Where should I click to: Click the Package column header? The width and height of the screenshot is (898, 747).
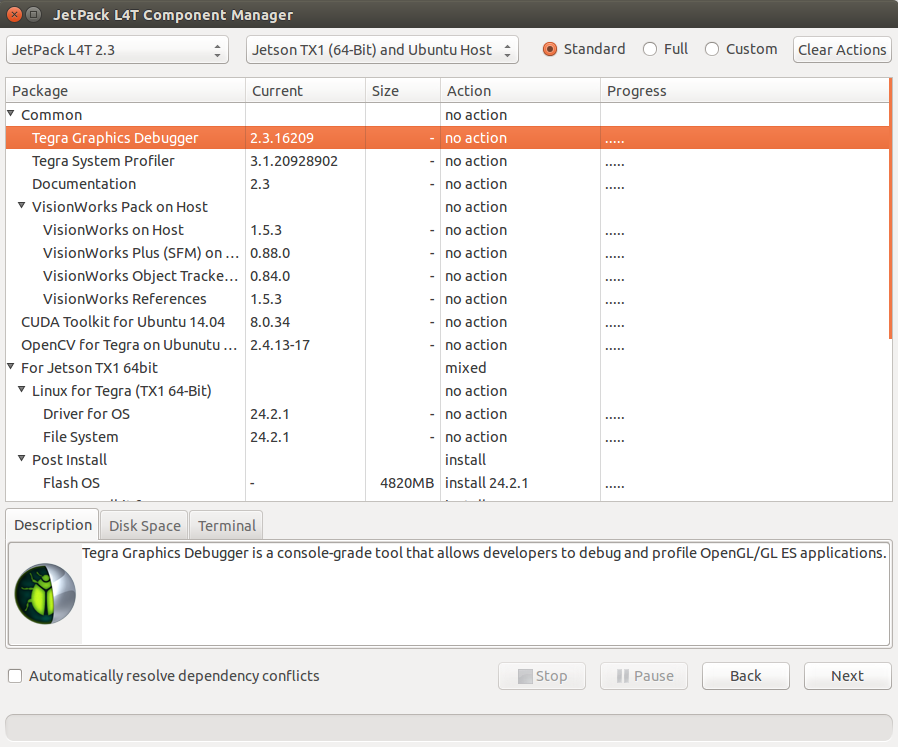click(x=125, y=91)
